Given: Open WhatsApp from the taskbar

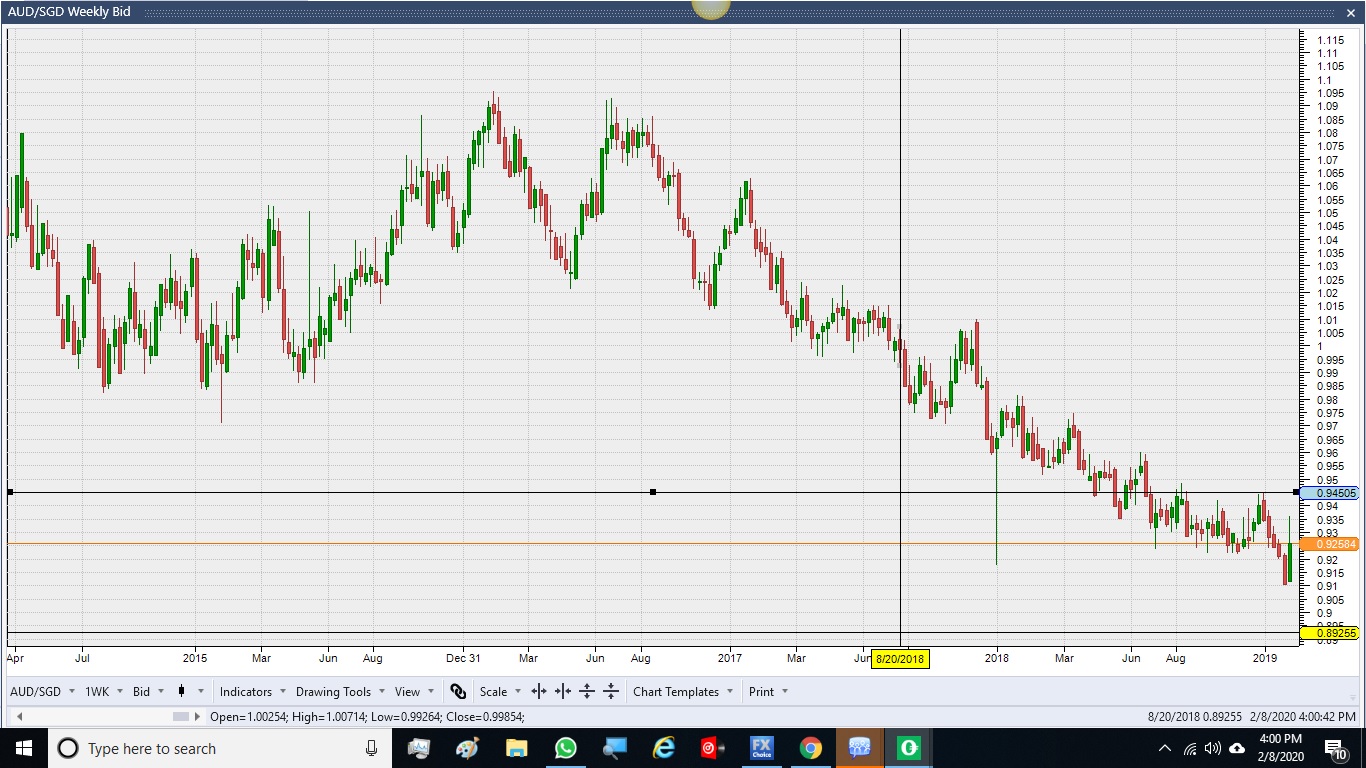Looking at the screenshot, I should pos(565,748).
